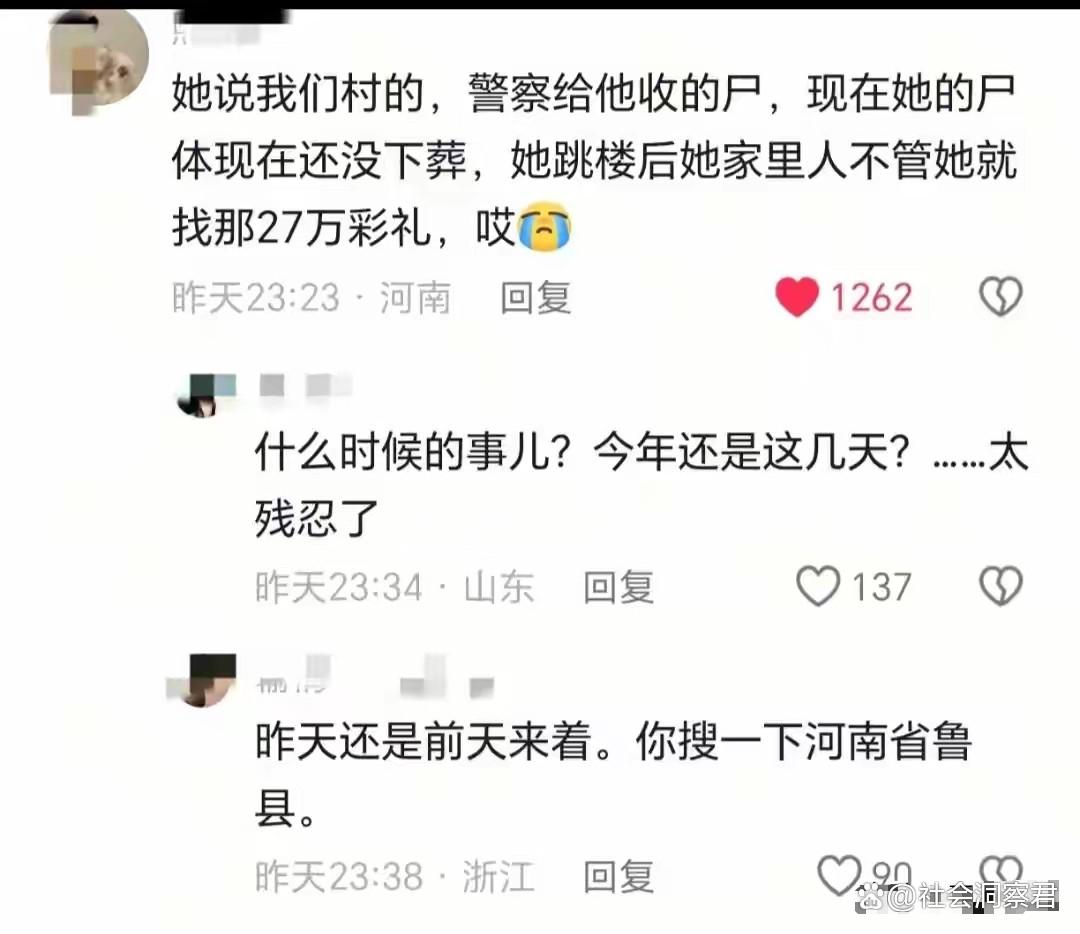Select reply text mentioning 河南省鲁县
The width and height of the screenshot is (1080, 934).
pyautogui.click(x=613, y=773)
